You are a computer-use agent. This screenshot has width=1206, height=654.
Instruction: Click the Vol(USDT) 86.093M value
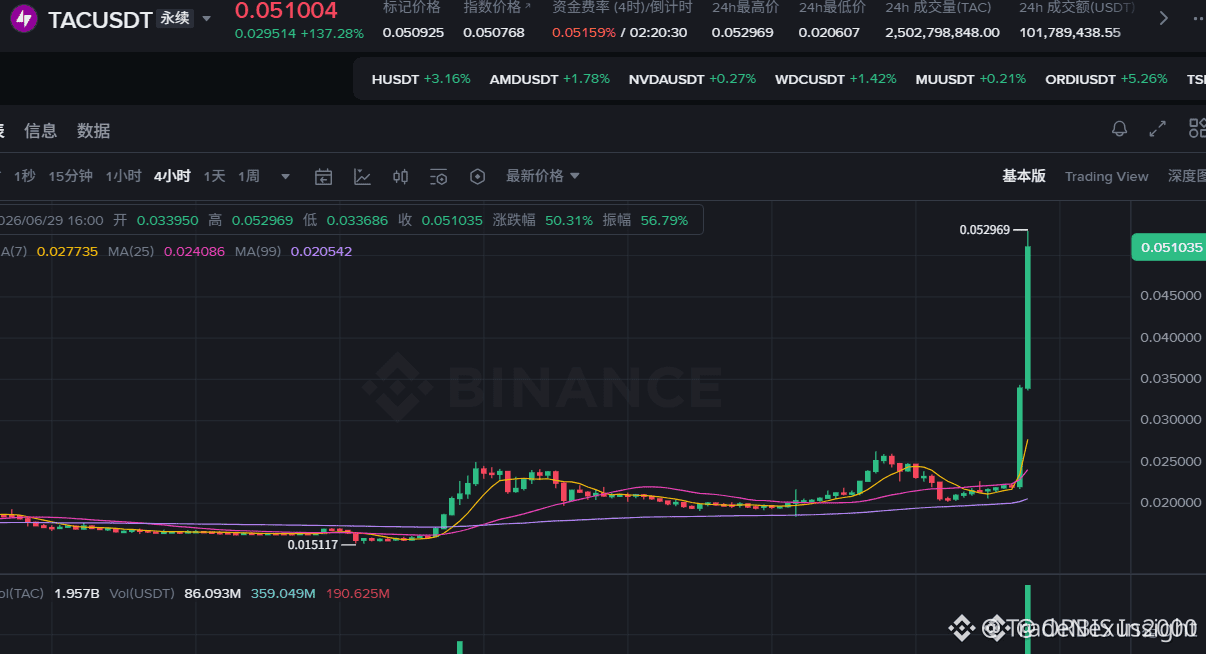click(x=212, y=594)
